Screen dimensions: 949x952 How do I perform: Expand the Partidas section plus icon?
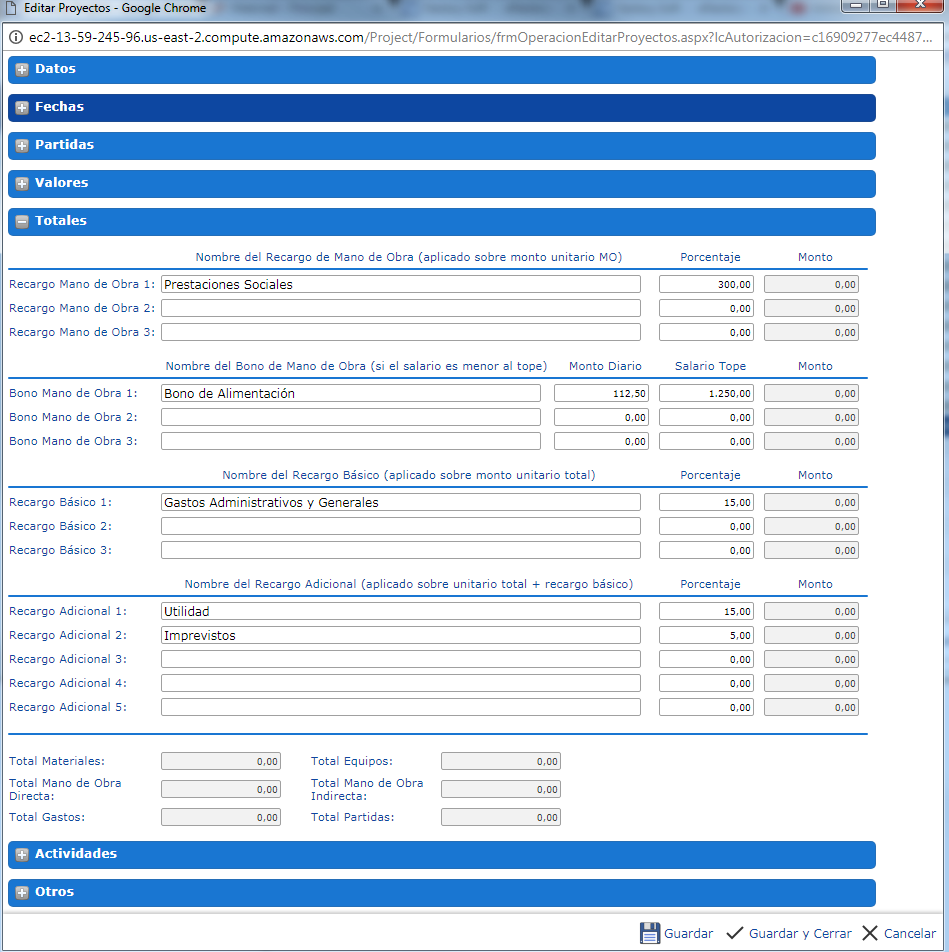tap(22, 146)
